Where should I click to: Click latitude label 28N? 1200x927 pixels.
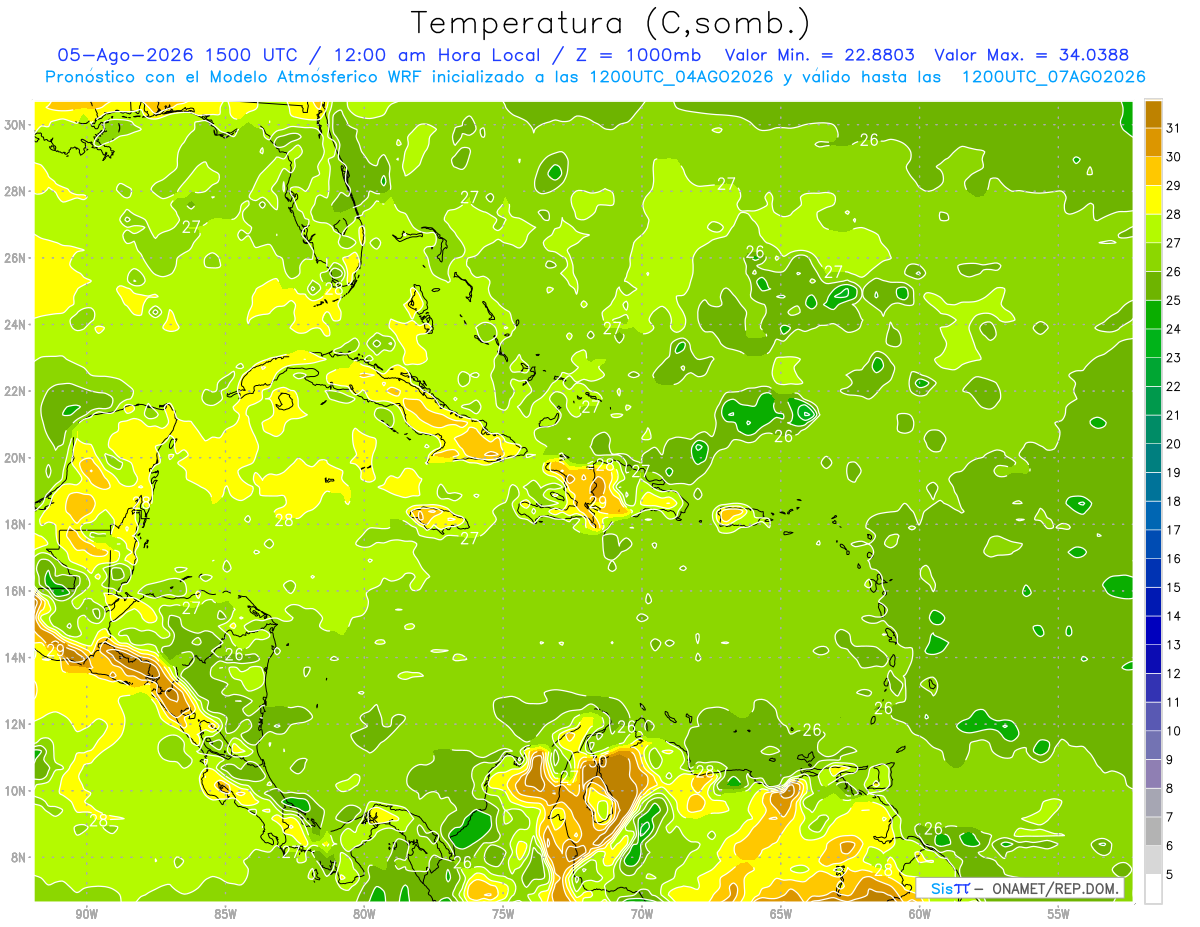16,191
